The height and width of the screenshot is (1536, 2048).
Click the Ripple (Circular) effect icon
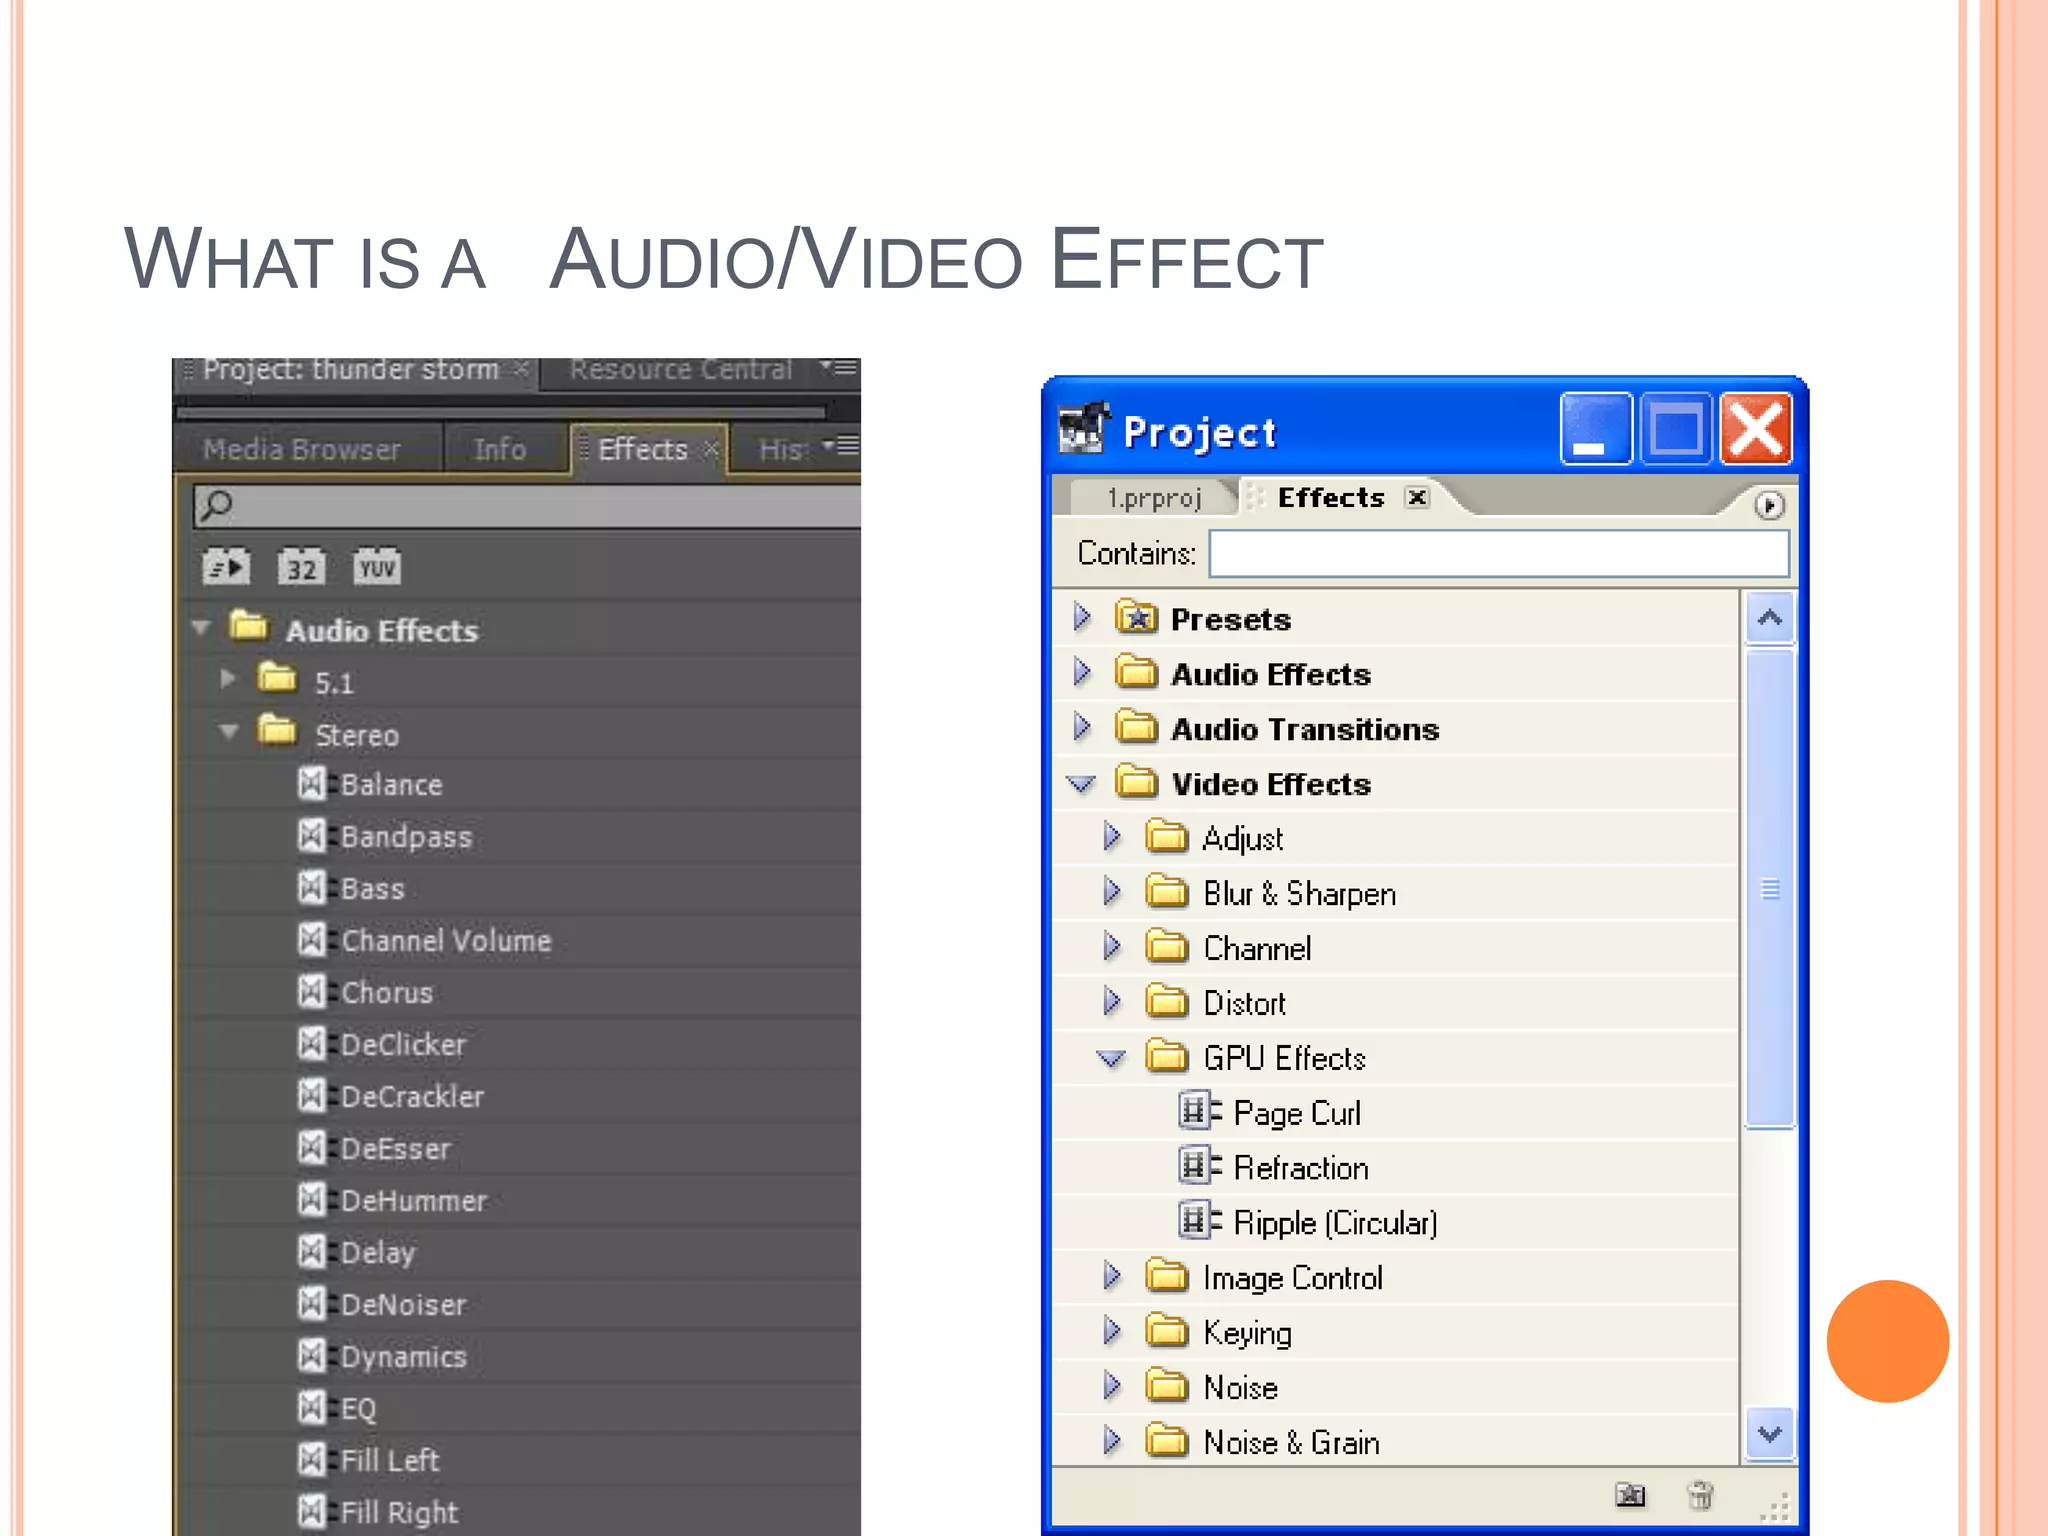[1199, 1222]
